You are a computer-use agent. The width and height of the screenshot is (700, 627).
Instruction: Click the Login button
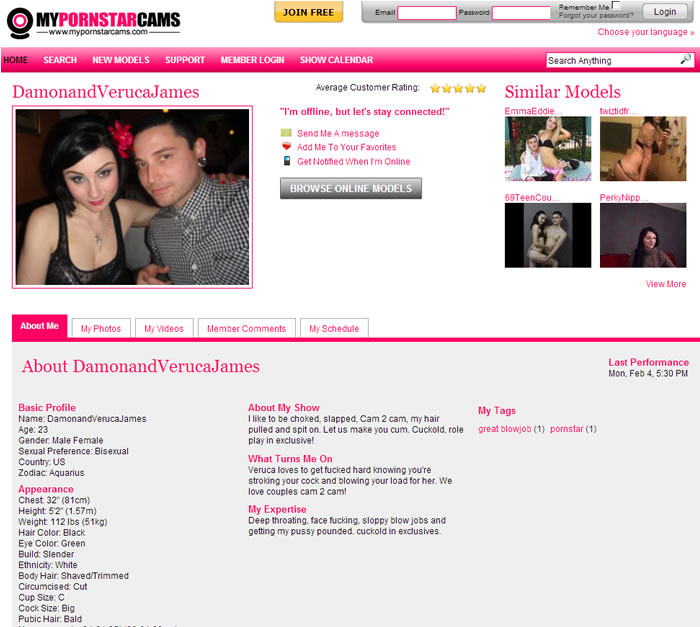click(x=665, y=12)
